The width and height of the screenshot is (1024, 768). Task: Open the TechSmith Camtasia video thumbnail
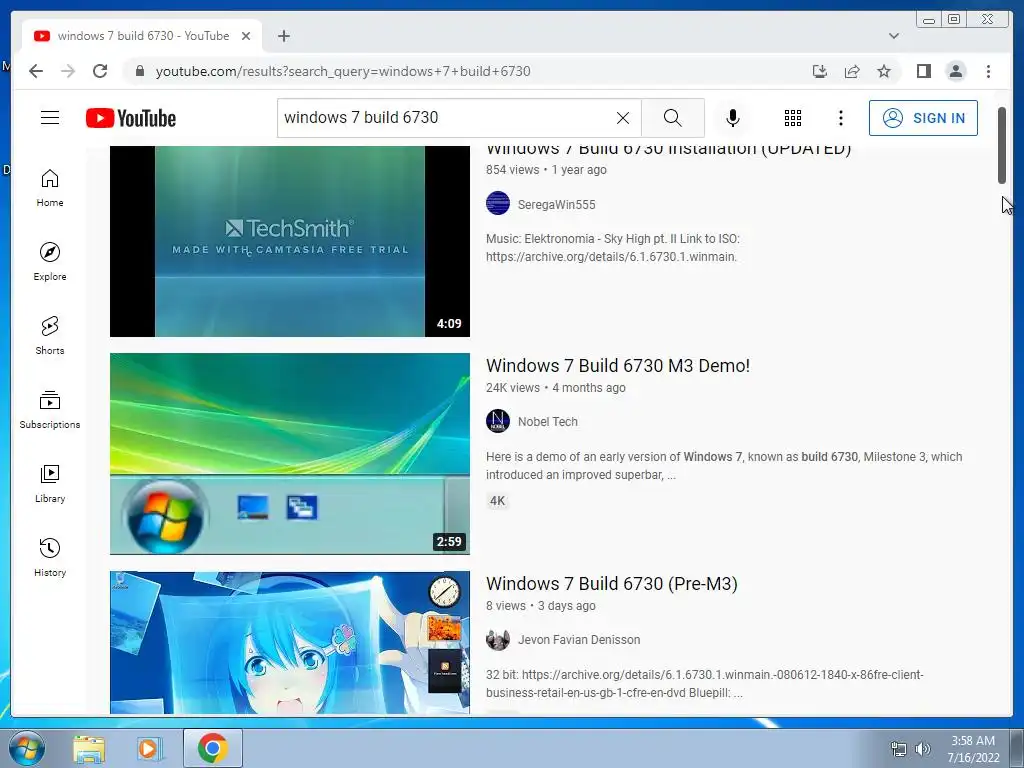click(x=289, y=241)
